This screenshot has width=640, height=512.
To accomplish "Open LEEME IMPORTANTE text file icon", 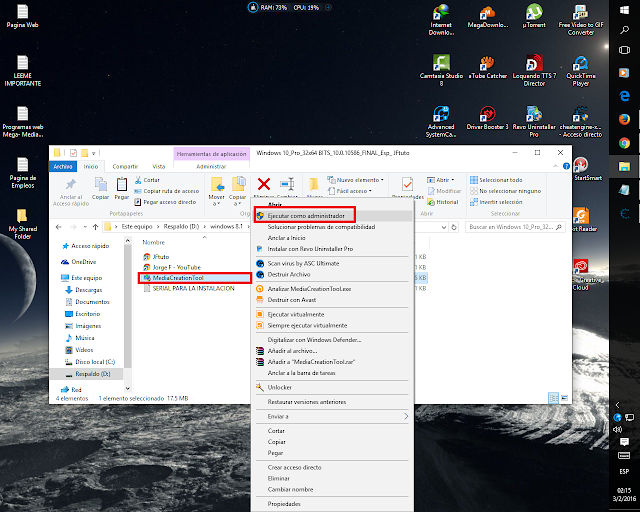I will click(22, 71).
